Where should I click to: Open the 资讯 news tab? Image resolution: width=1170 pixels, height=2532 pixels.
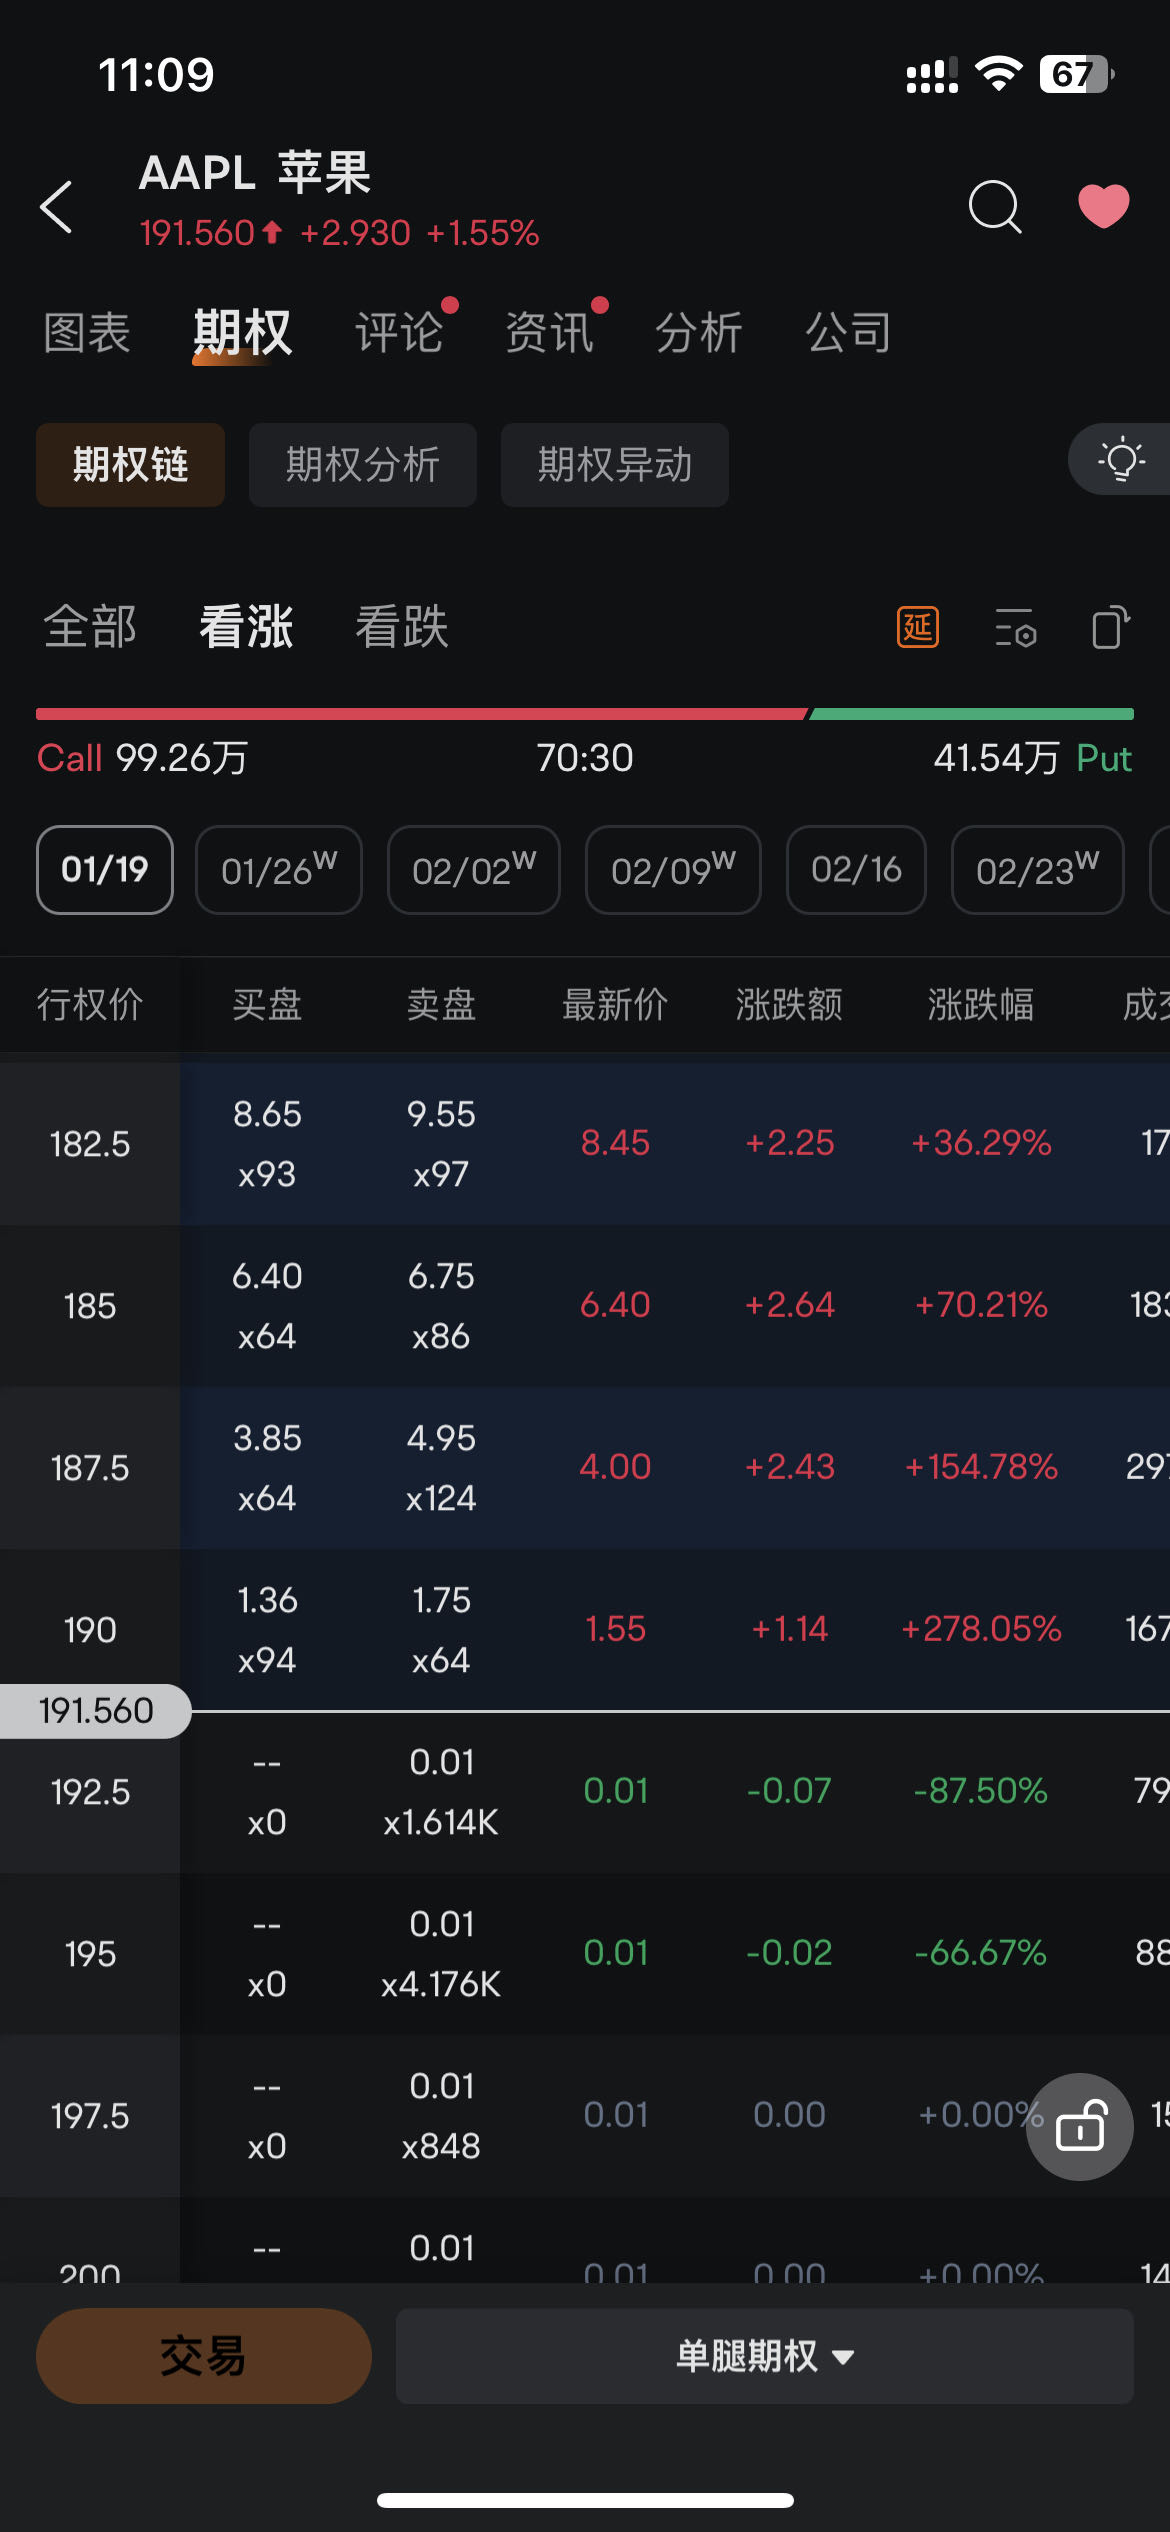549,332
